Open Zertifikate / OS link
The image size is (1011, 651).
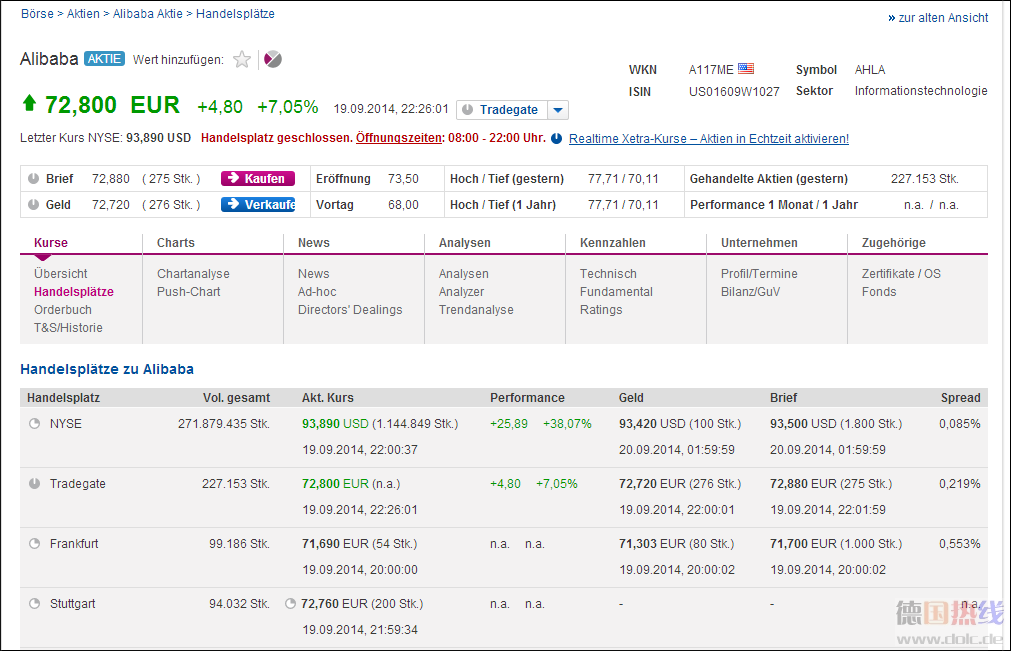click(901, 273)
